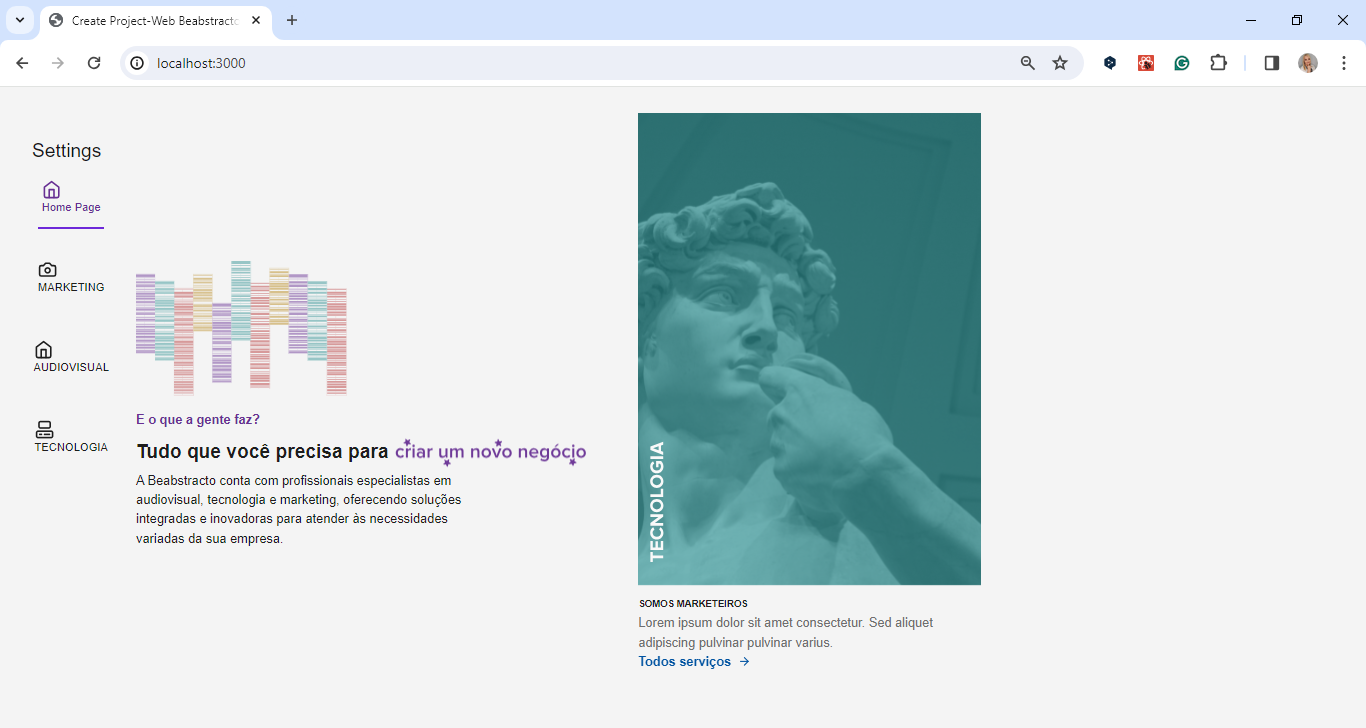Open the AUDIOVISUAL sidebar item
This screenshot has height=728, width=1366.
(71, 357)
